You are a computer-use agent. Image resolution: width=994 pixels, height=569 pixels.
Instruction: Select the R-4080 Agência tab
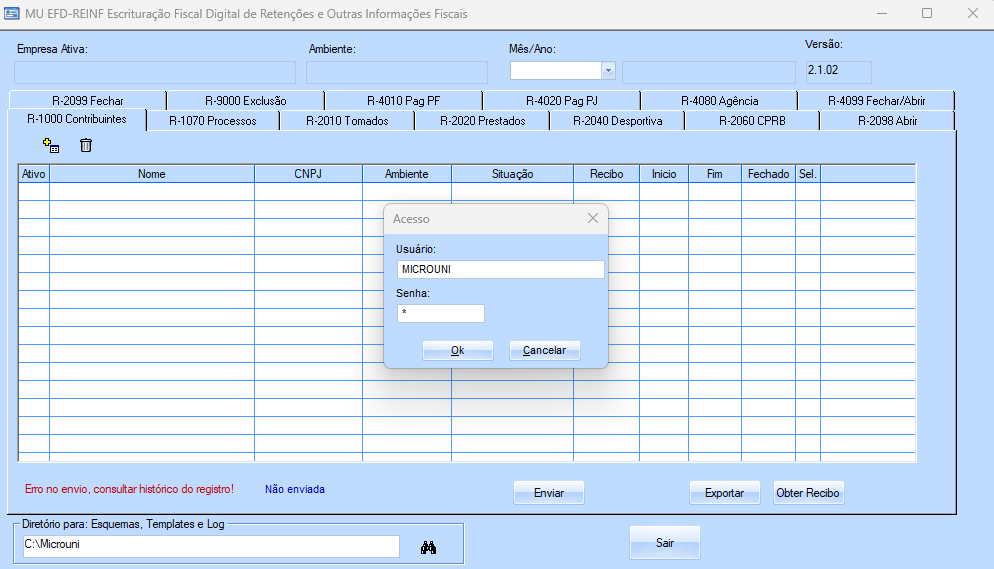[720, 101]
